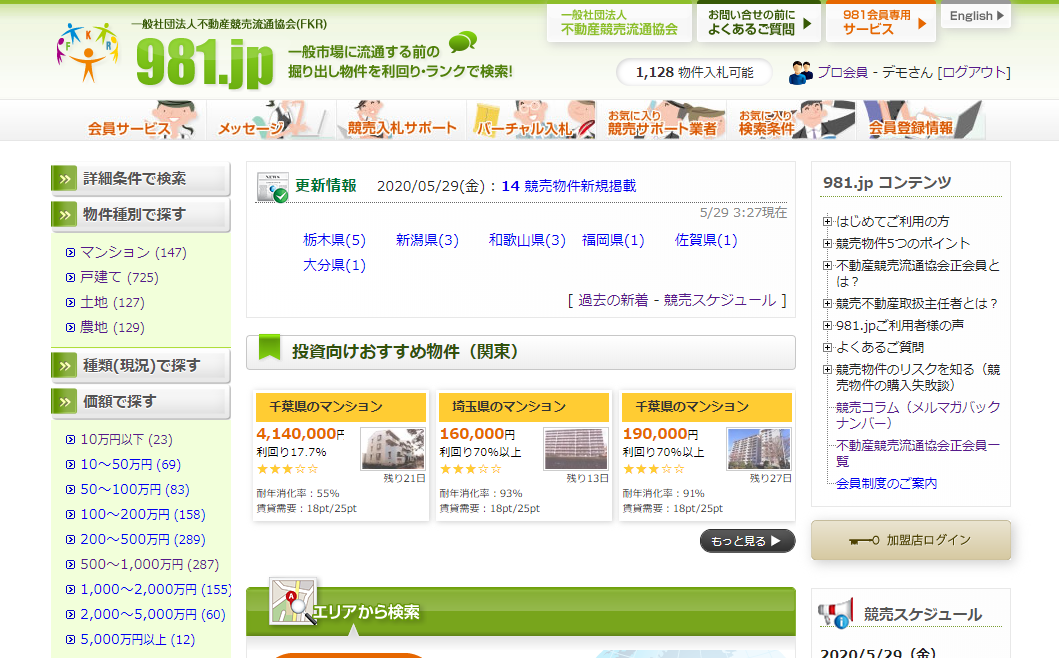Image resolution: width=1059 pixels, height=658 pixels.
Task: Open the 4,140,000円 listing building photo
Action: (x=393, y=449)
